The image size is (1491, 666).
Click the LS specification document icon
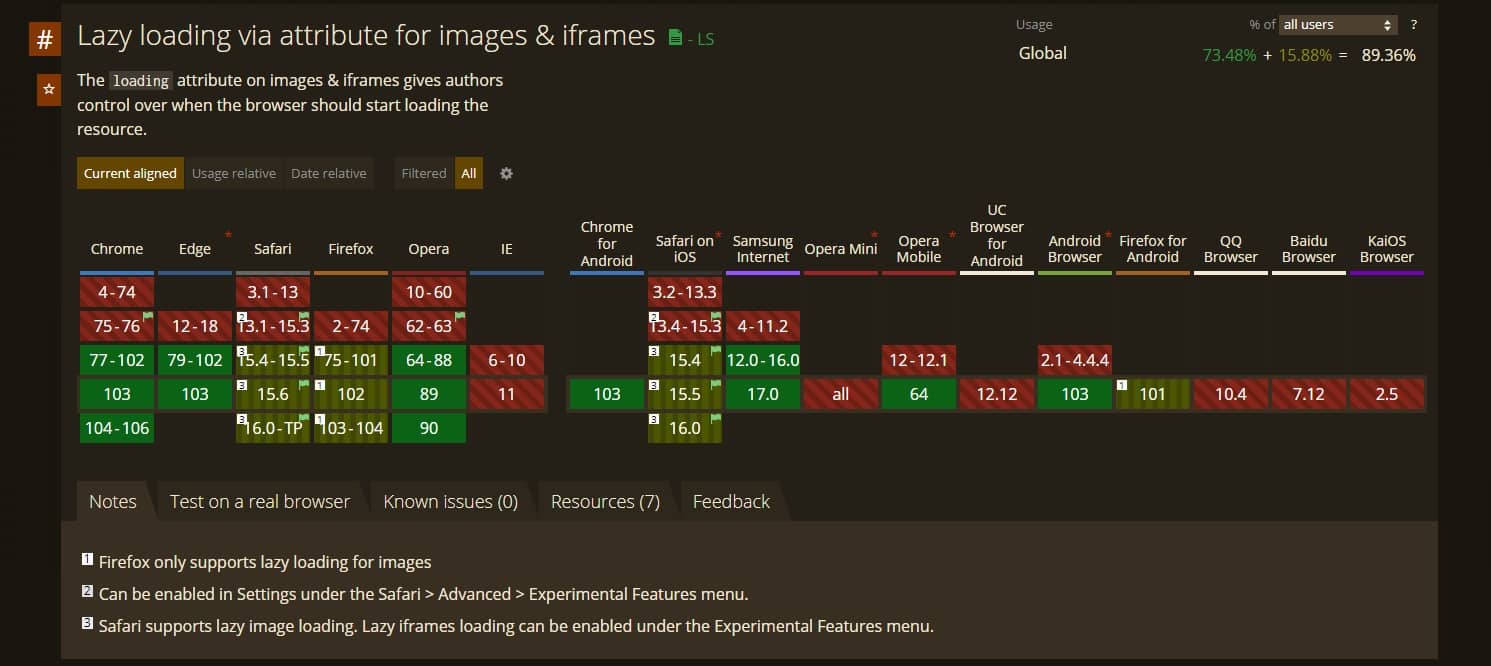coord(675,38)
